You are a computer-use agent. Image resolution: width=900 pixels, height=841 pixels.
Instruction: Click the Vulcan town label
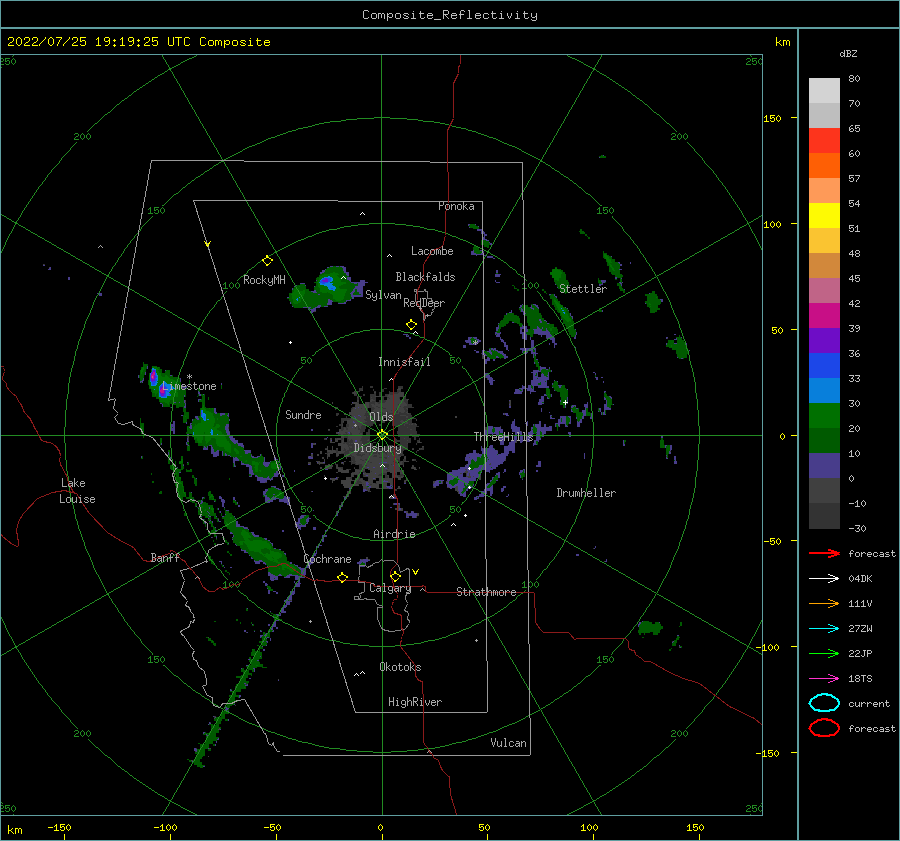(x=508, y=743)
